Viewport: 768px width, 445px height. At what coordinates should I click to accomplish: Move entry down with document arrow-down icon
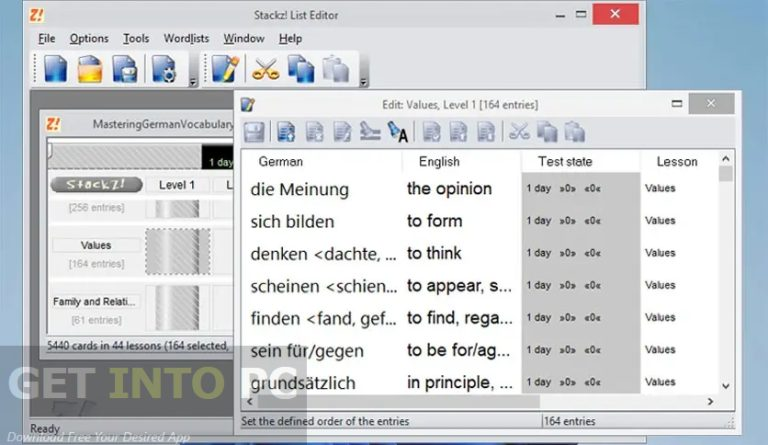pos(486,132)
